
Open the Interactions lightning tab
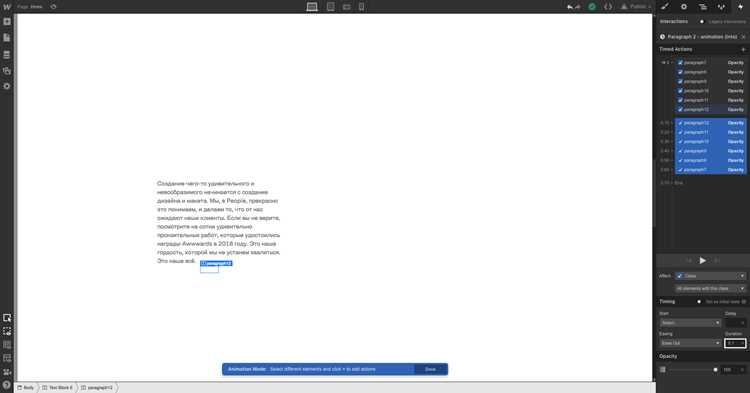click(x=740, y=7)
